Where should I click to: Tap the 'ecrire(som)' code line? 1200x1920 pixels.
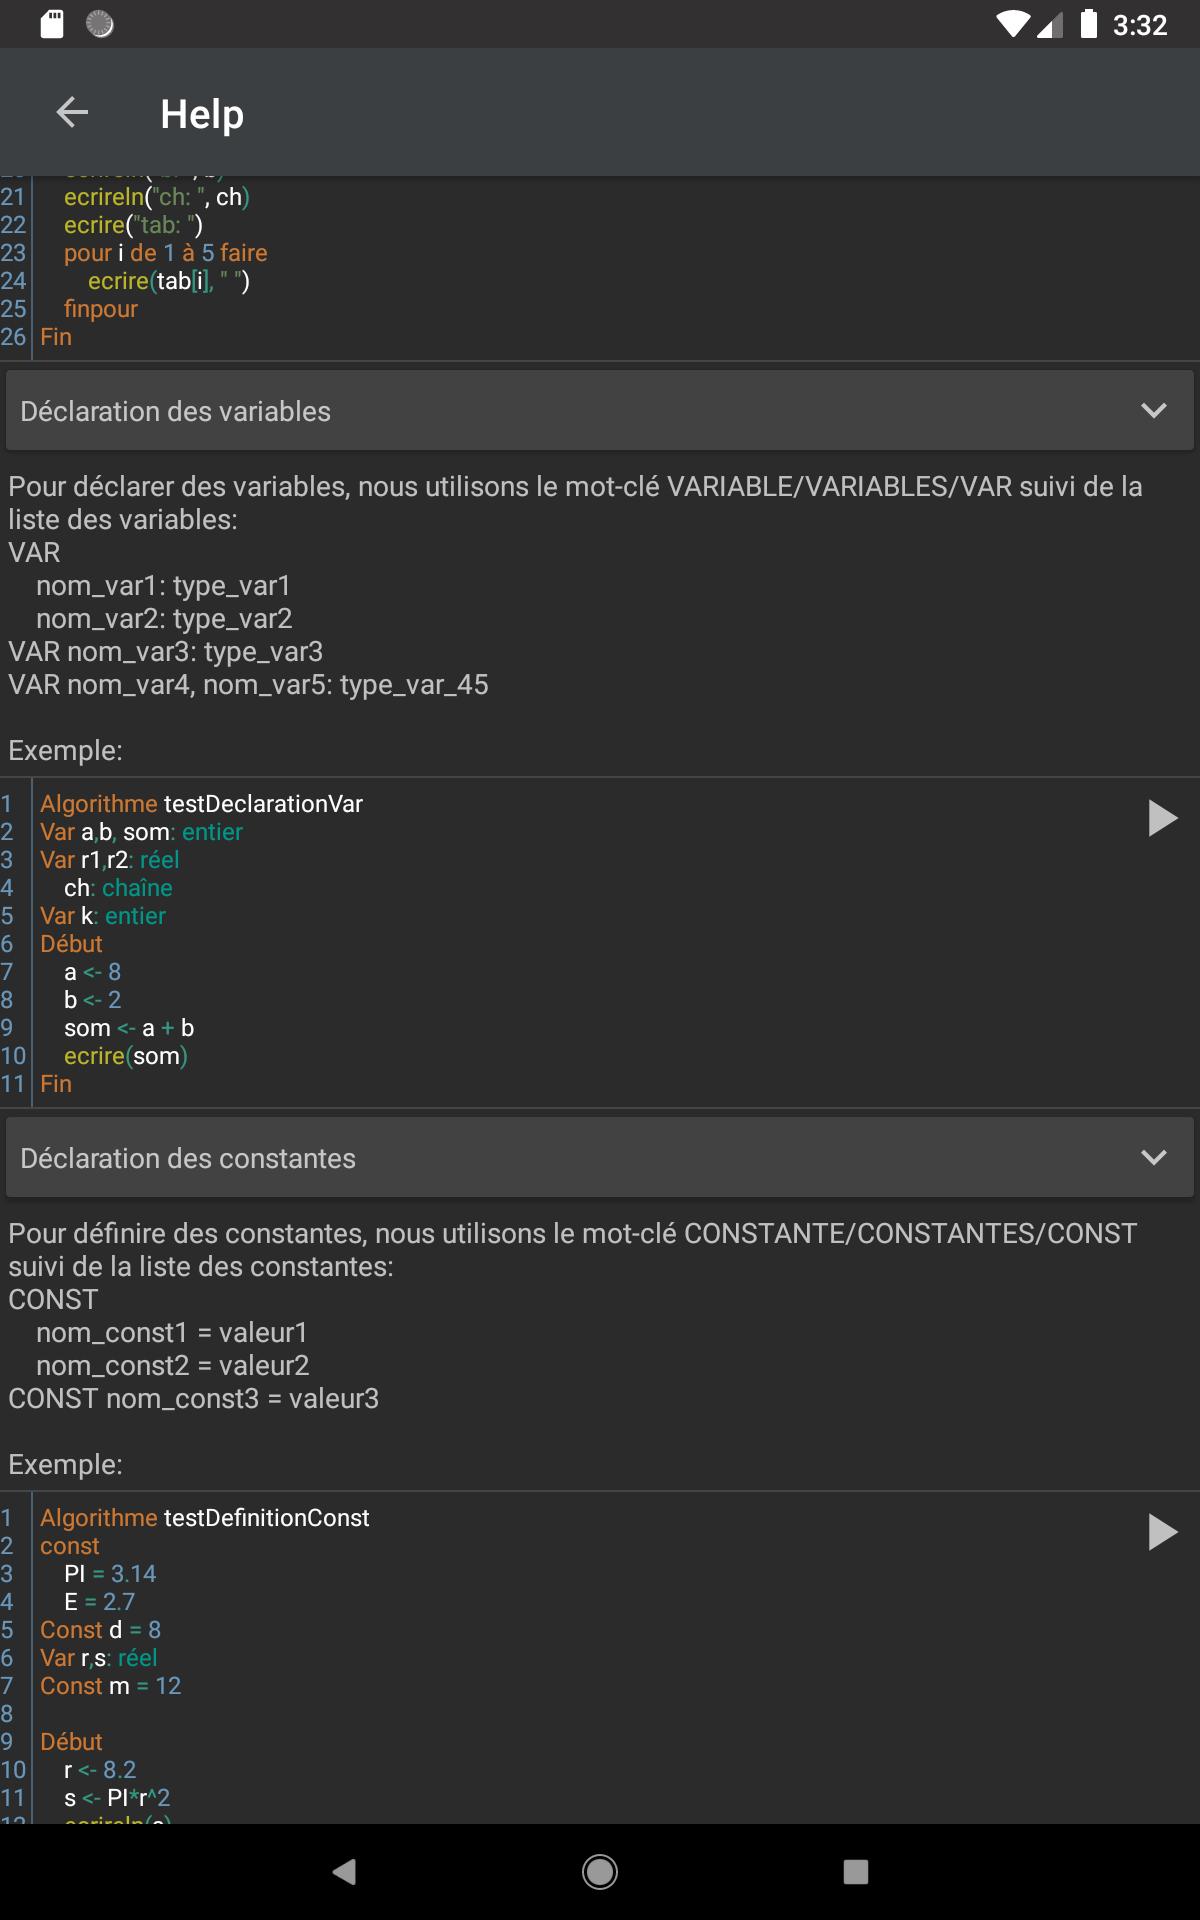click(x=126, y=1056)
